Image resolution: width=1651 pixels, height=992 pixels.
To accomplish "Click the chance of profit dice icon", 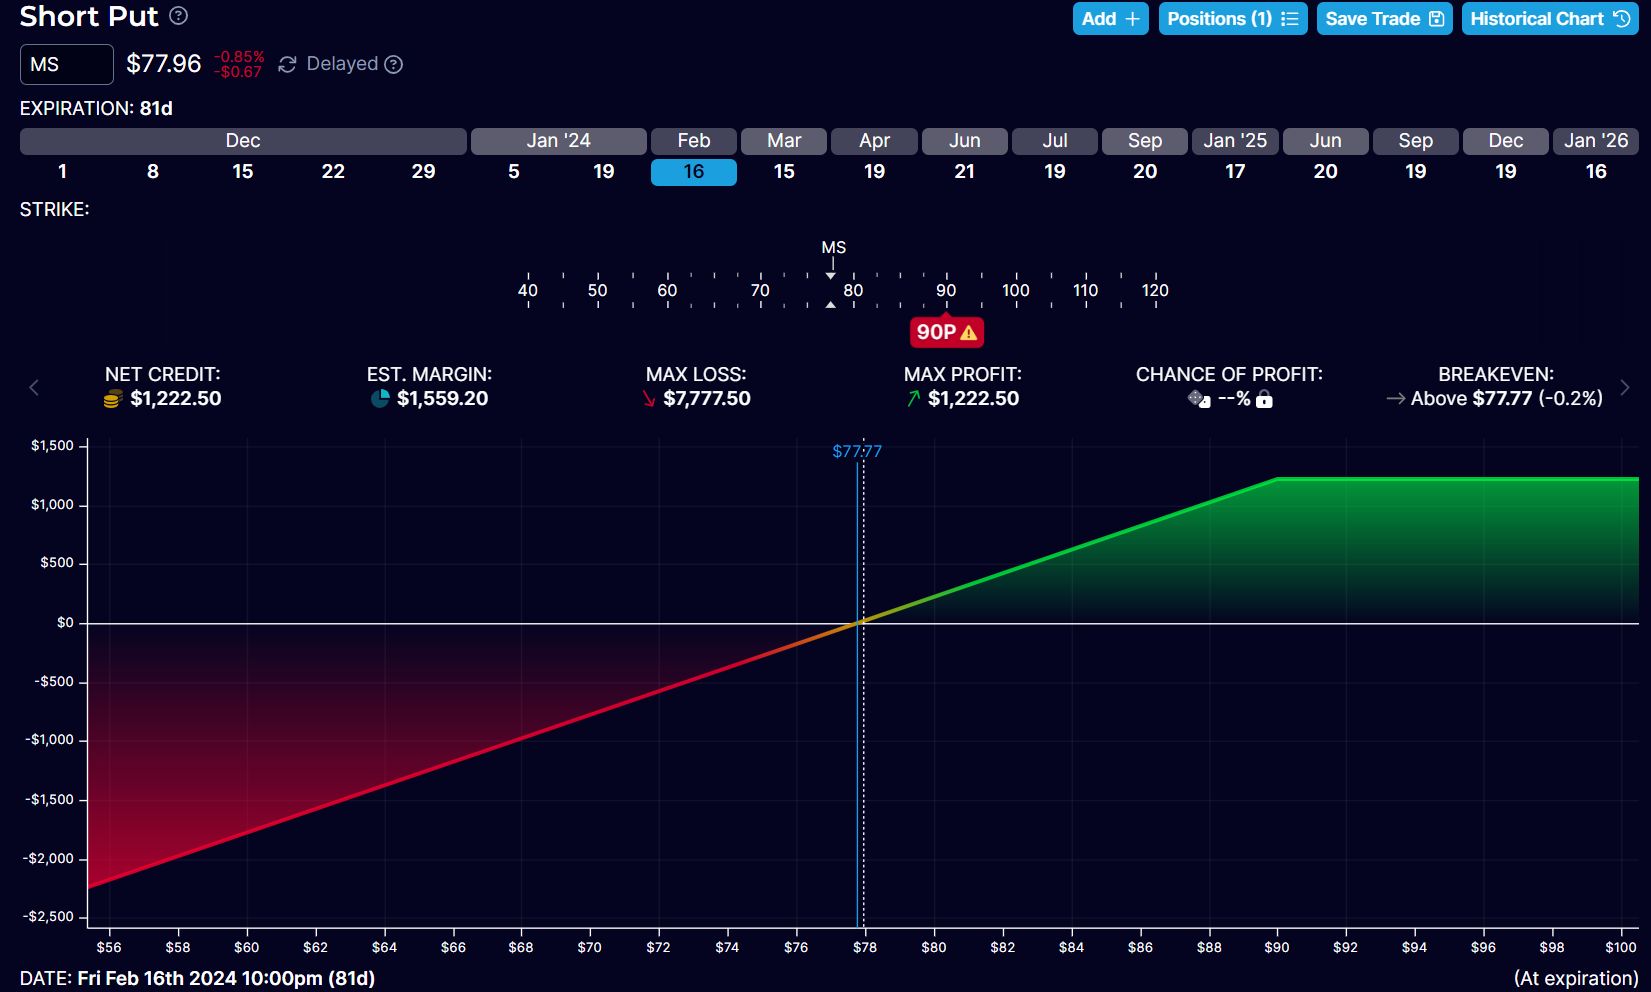I will 1199,399.
